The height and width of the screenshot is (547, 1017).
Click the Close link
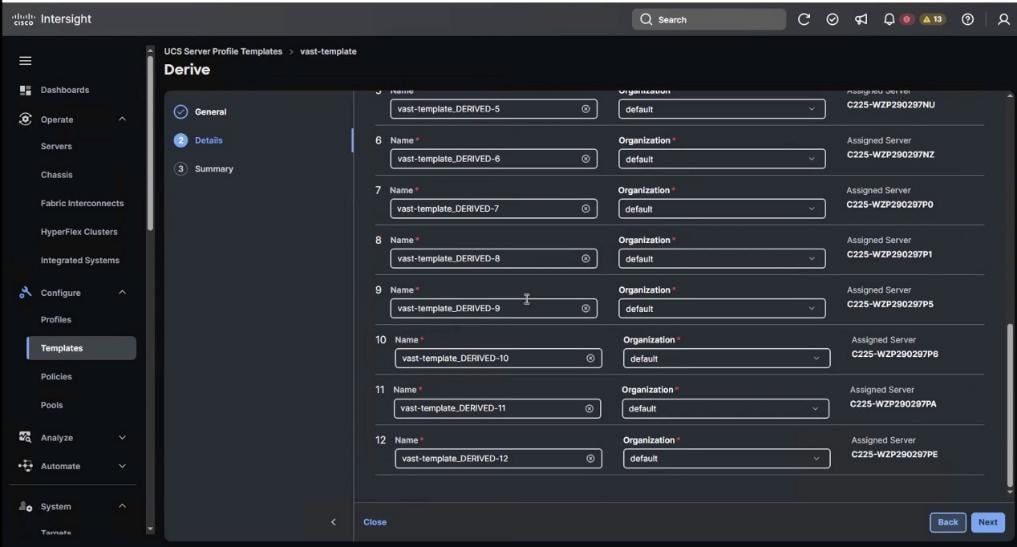coord(375,522)
